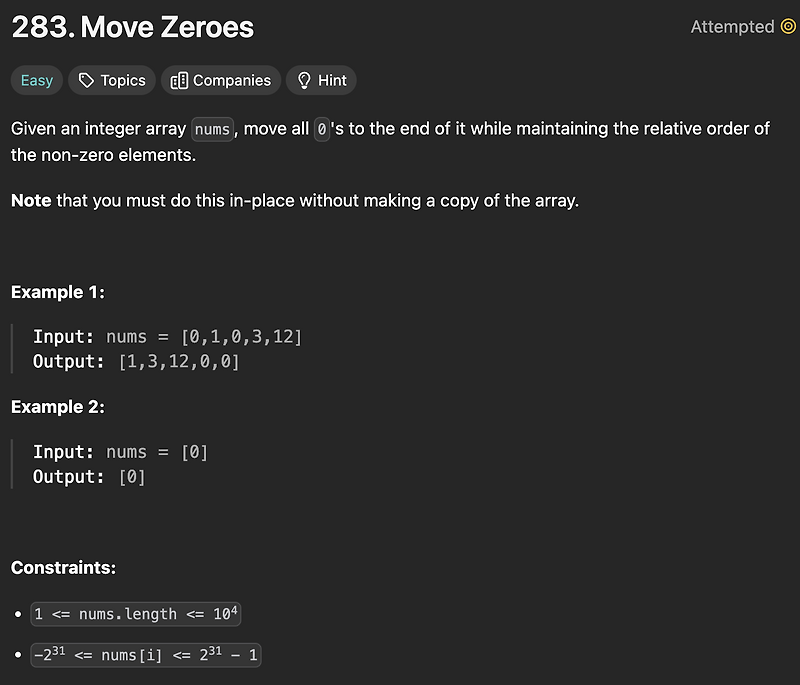Image resolution: width=800 pixels, height=685 pixels.
Task: Select the constraint chip 1 <= nums.length <= 10^4
Action: coord(137,613)
